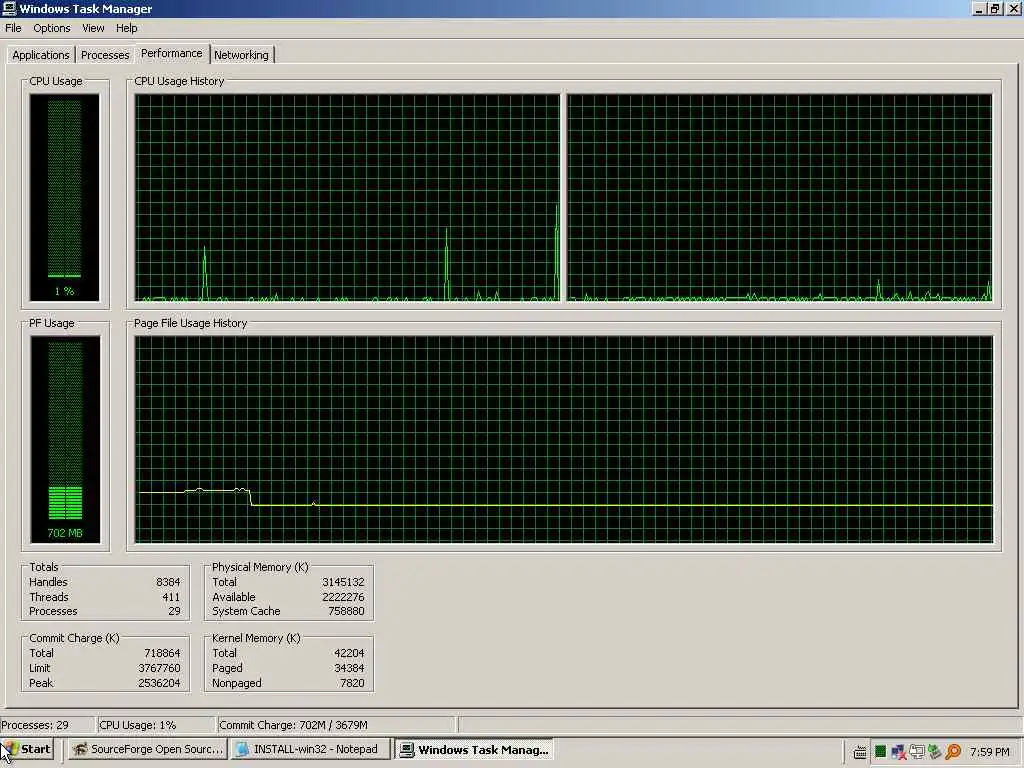Click the System Cache label

point(246,611)
